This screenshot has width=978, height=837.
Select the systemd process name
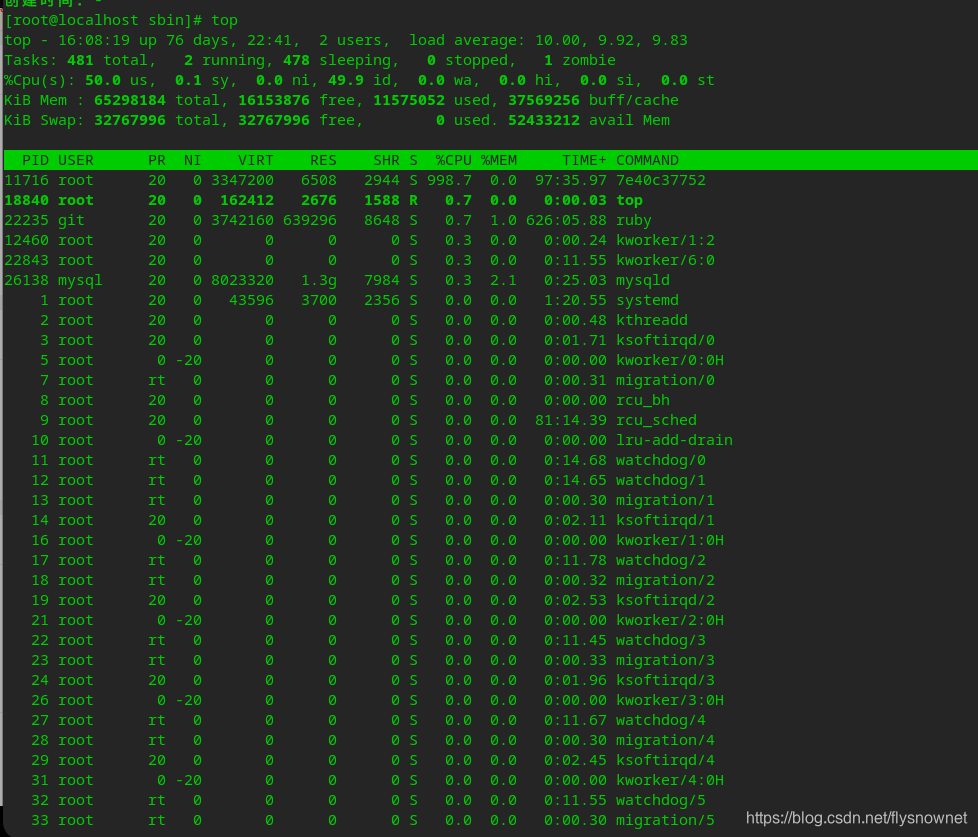pyautogui.click(x=647, y=300)
